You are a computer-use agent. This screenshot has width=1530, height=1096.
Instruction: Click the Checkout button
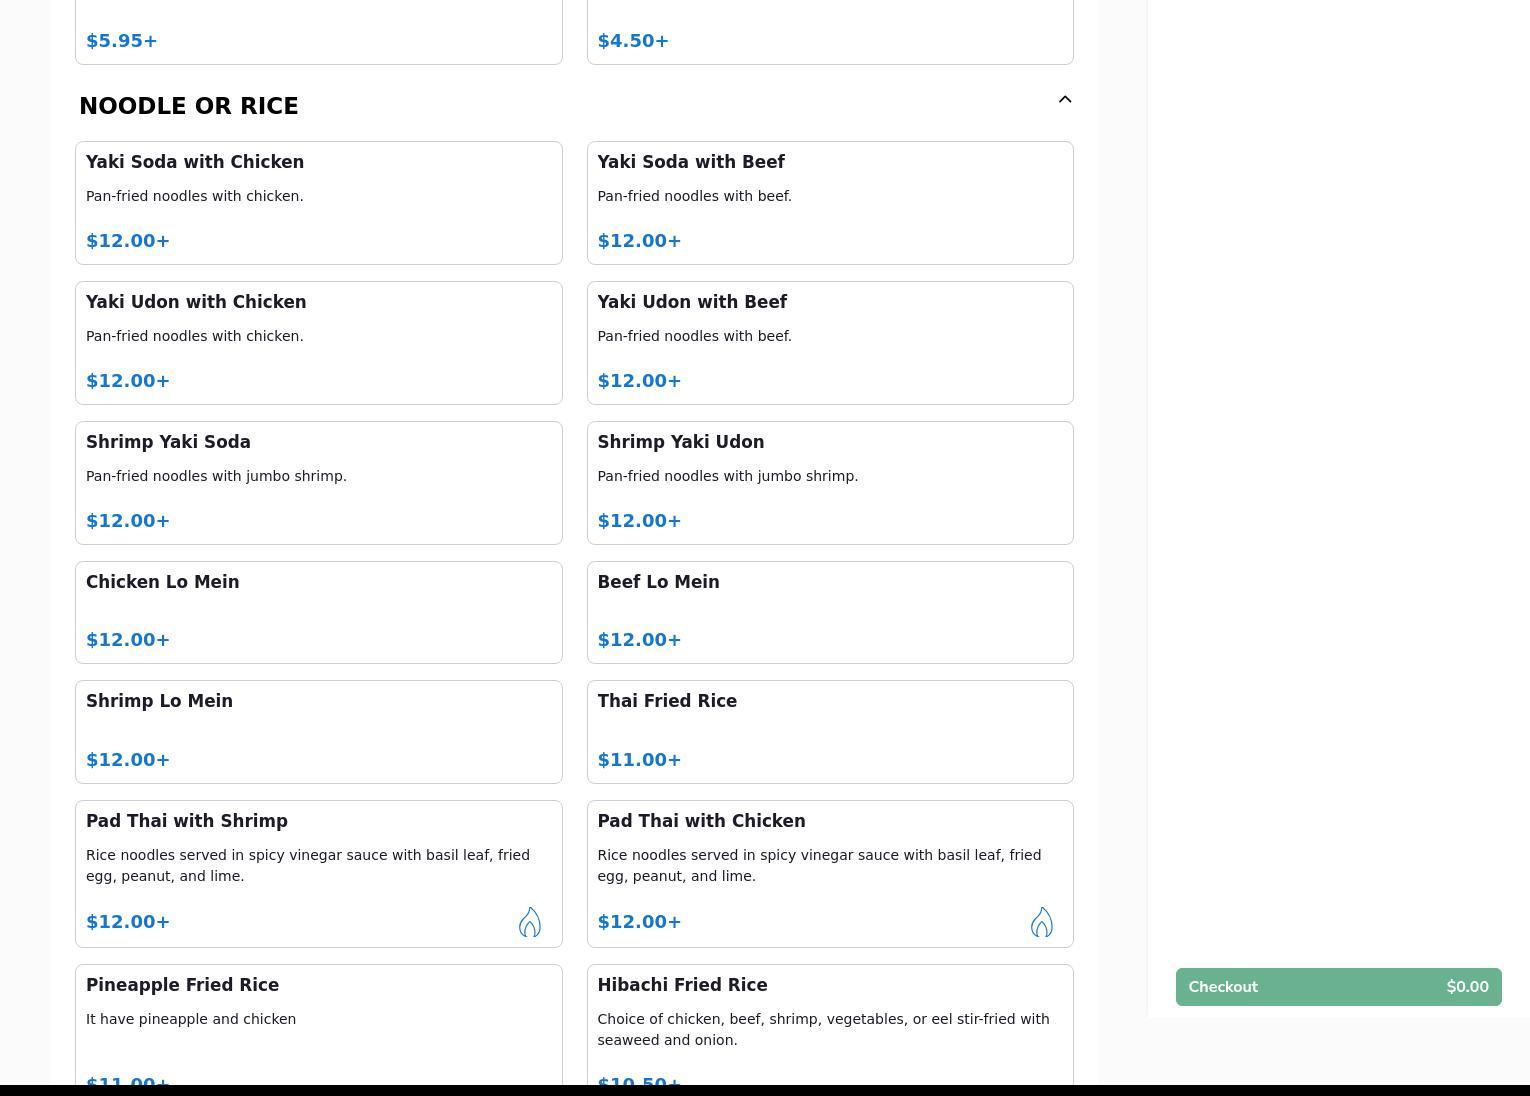click(1338, 987)
